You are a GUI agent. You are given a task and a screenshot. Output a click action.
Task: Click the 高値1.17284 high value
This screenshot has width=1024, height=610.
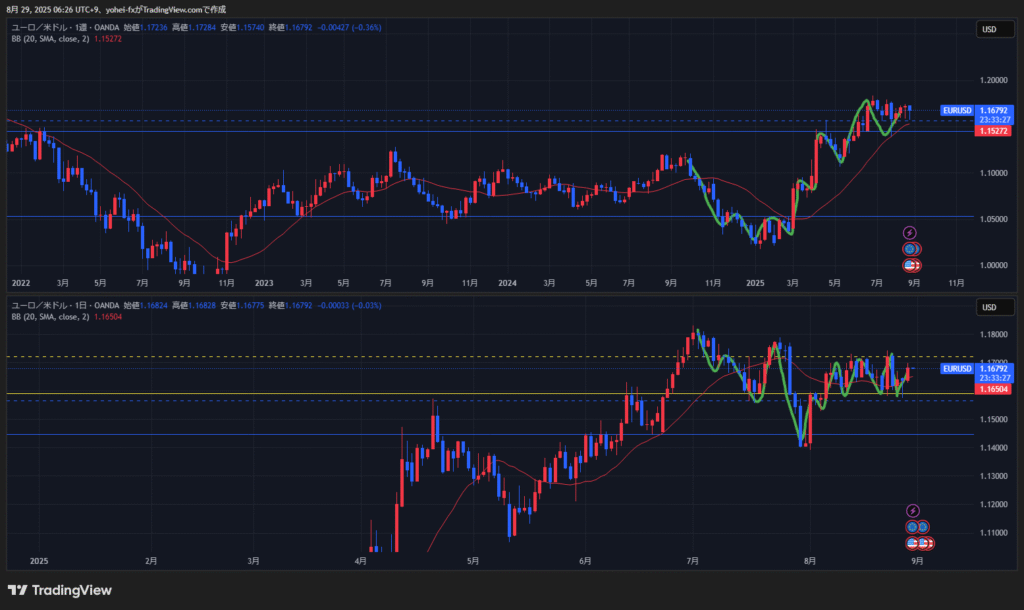point(194,27)
